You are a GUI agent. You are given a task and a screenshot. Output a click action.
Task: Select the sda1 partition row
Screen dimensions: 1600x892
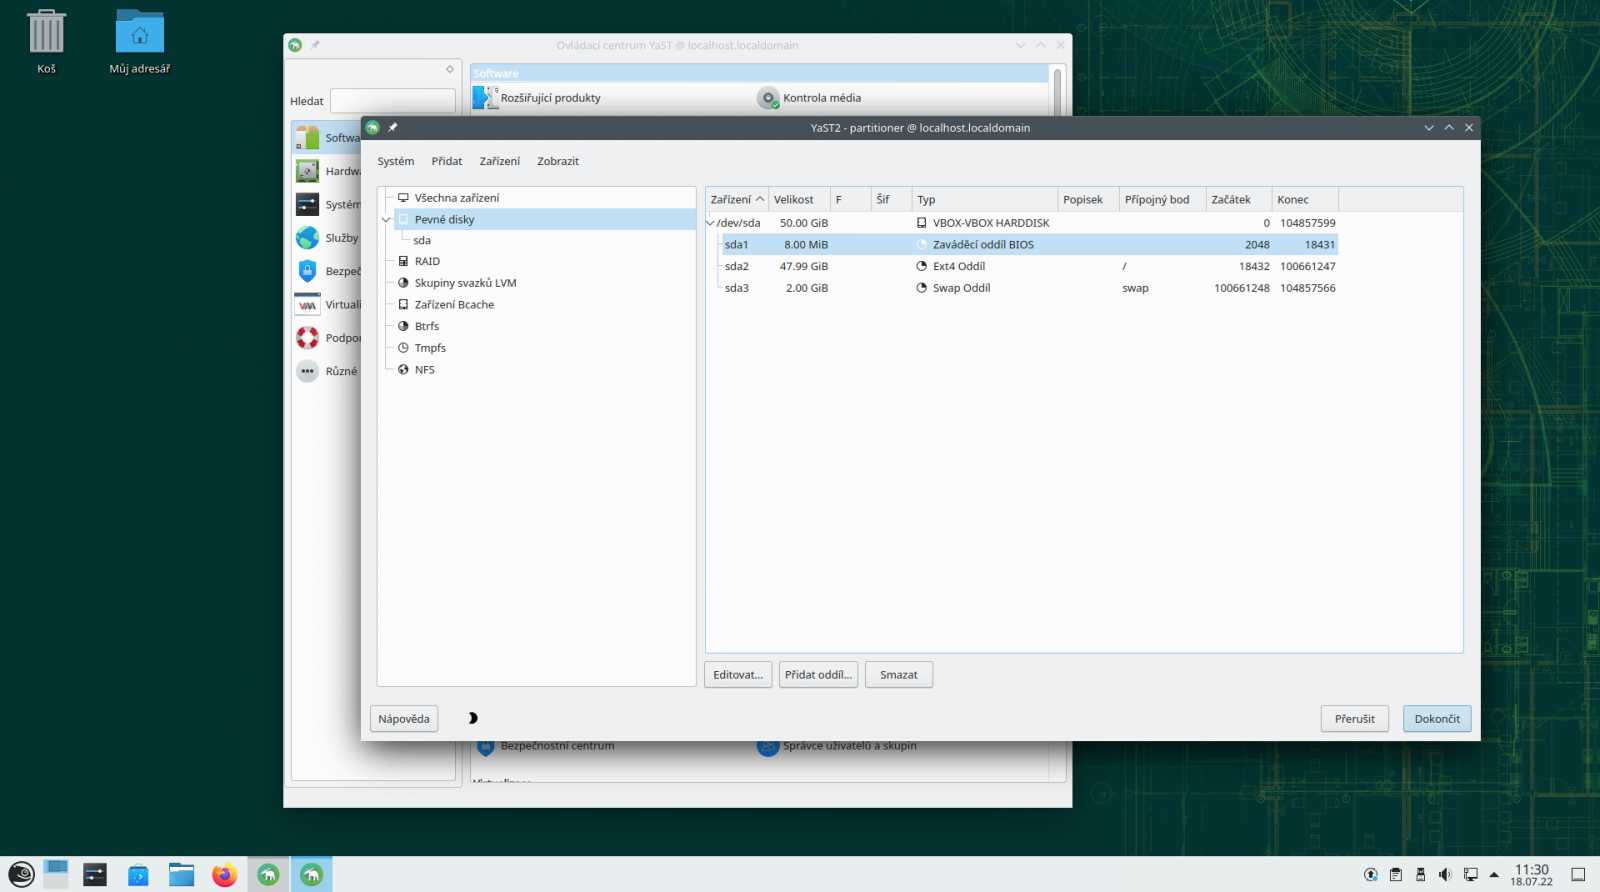pos(1030,245)
